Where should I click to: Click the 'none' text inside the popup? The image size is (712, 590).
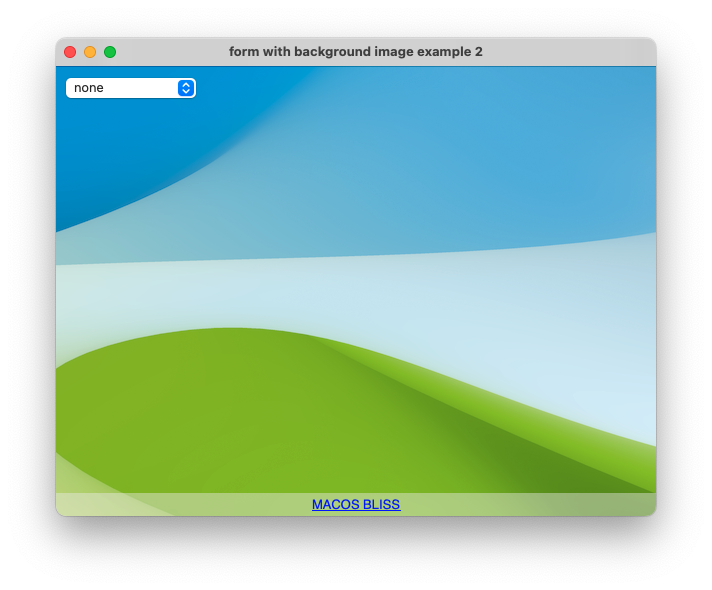89,88
